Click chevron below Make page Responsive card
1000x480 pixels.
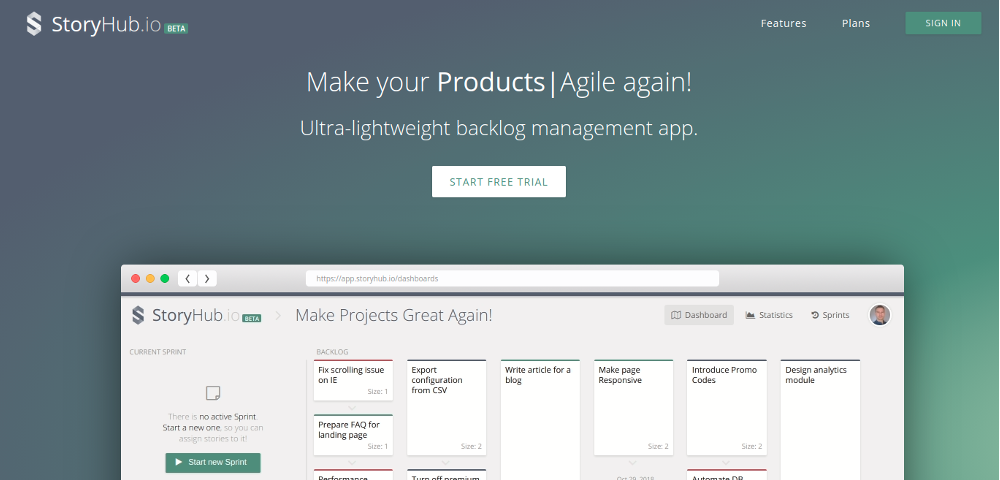tap(633, 462)
